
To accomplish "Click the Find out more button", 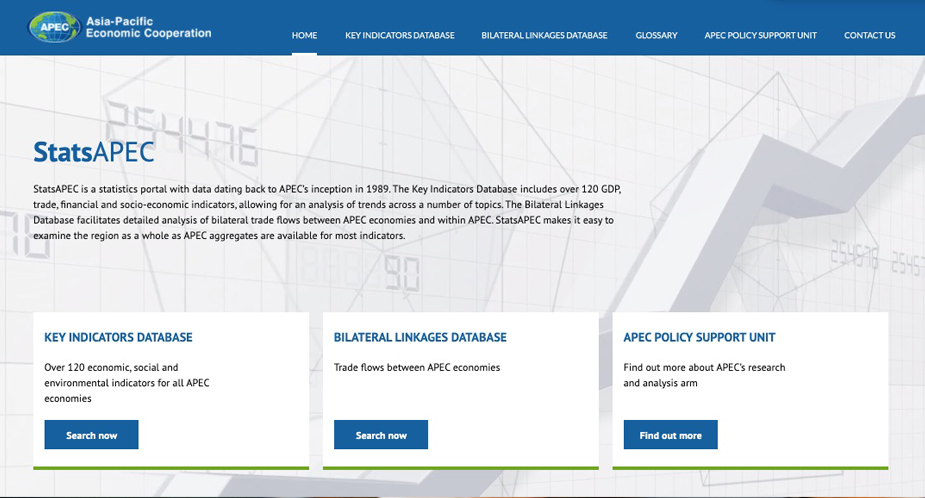I will click(671, 435).
